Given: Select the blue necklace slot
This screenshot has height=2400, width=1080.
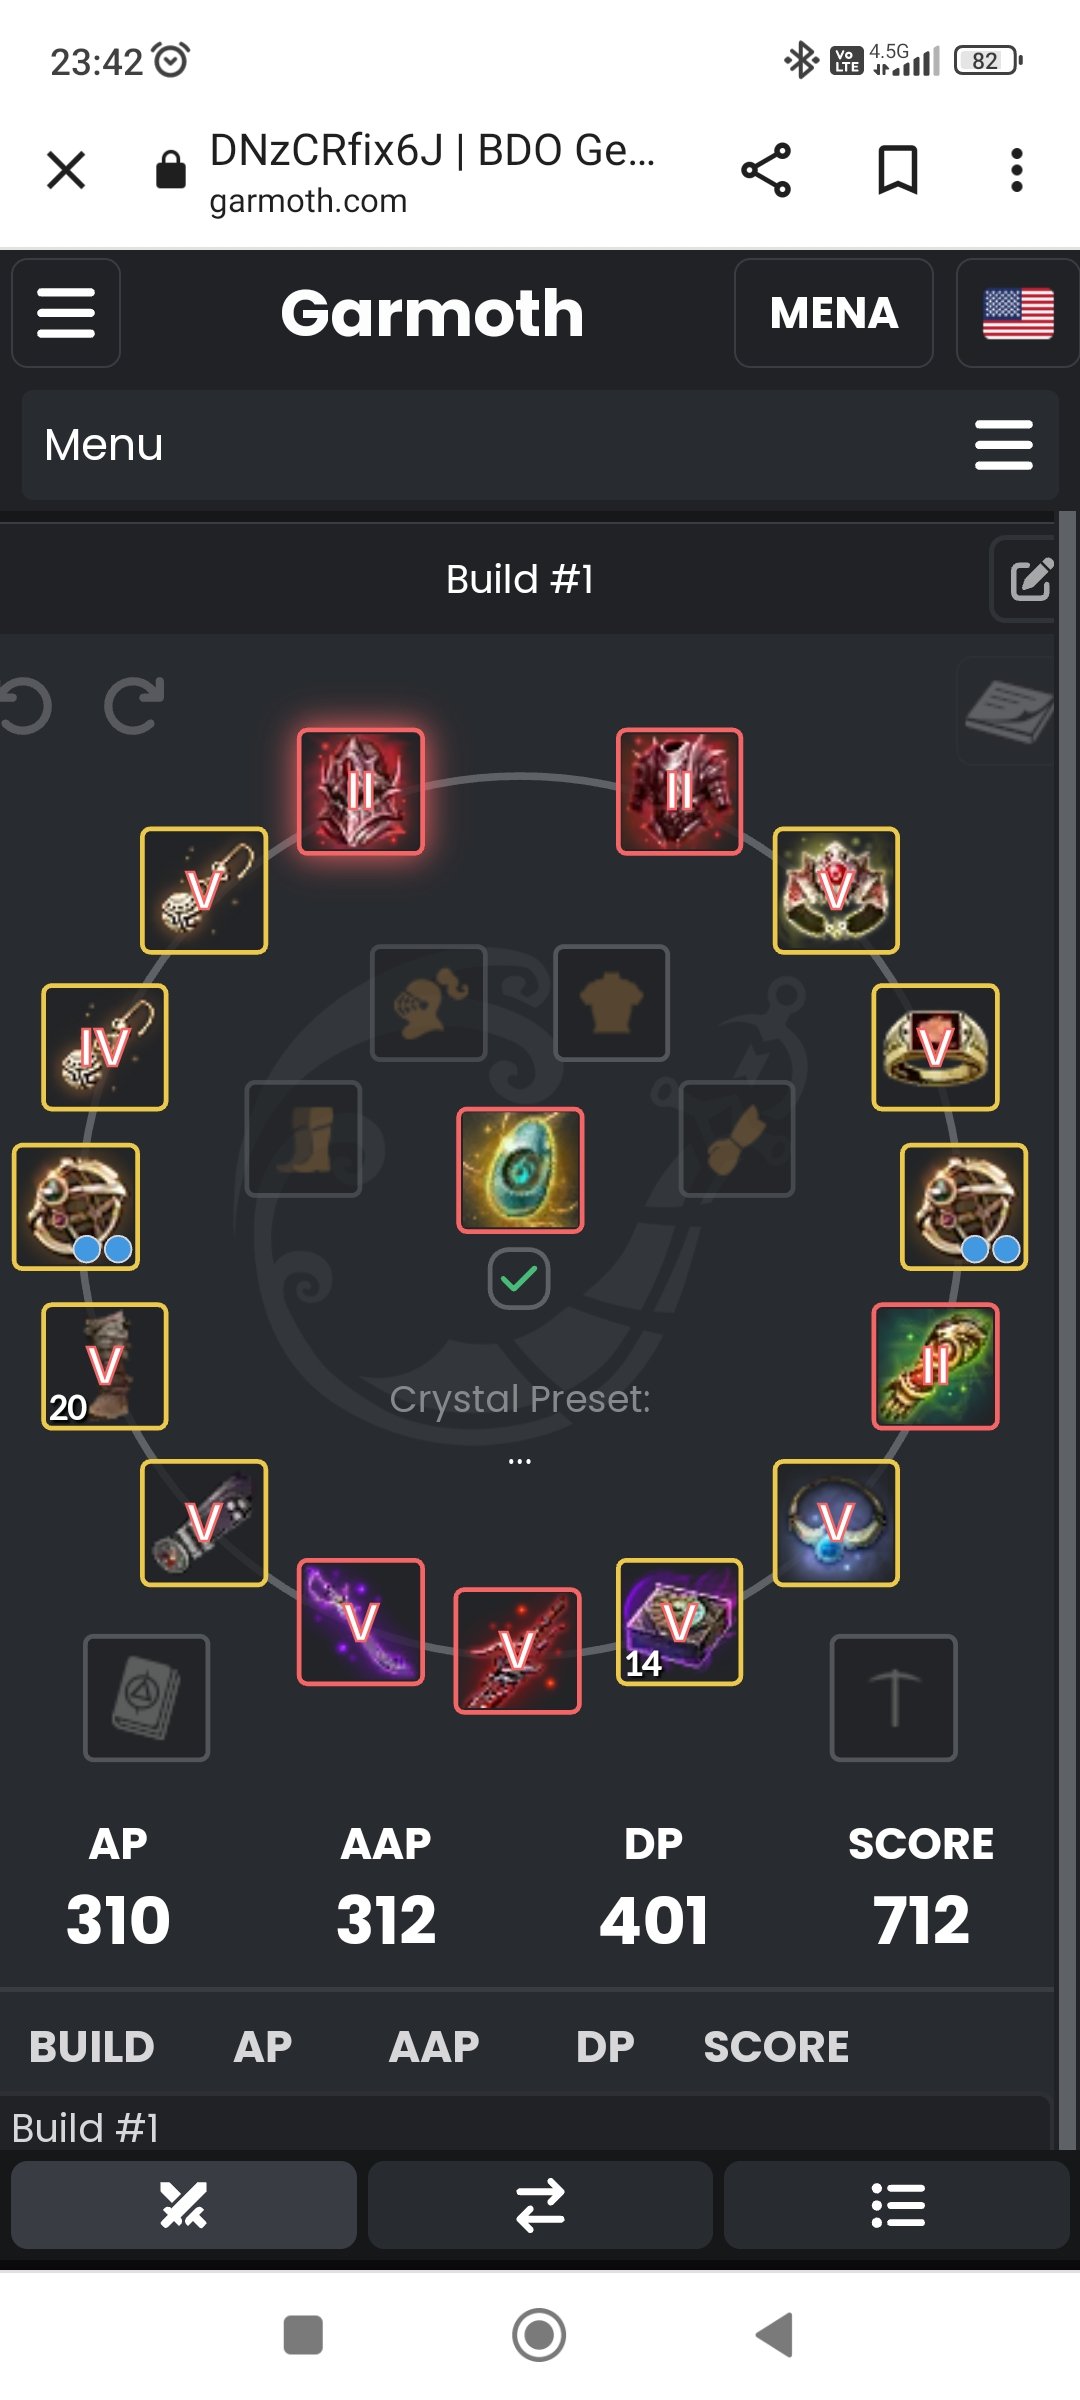Looking at the screenshot, I should 836,1523.
